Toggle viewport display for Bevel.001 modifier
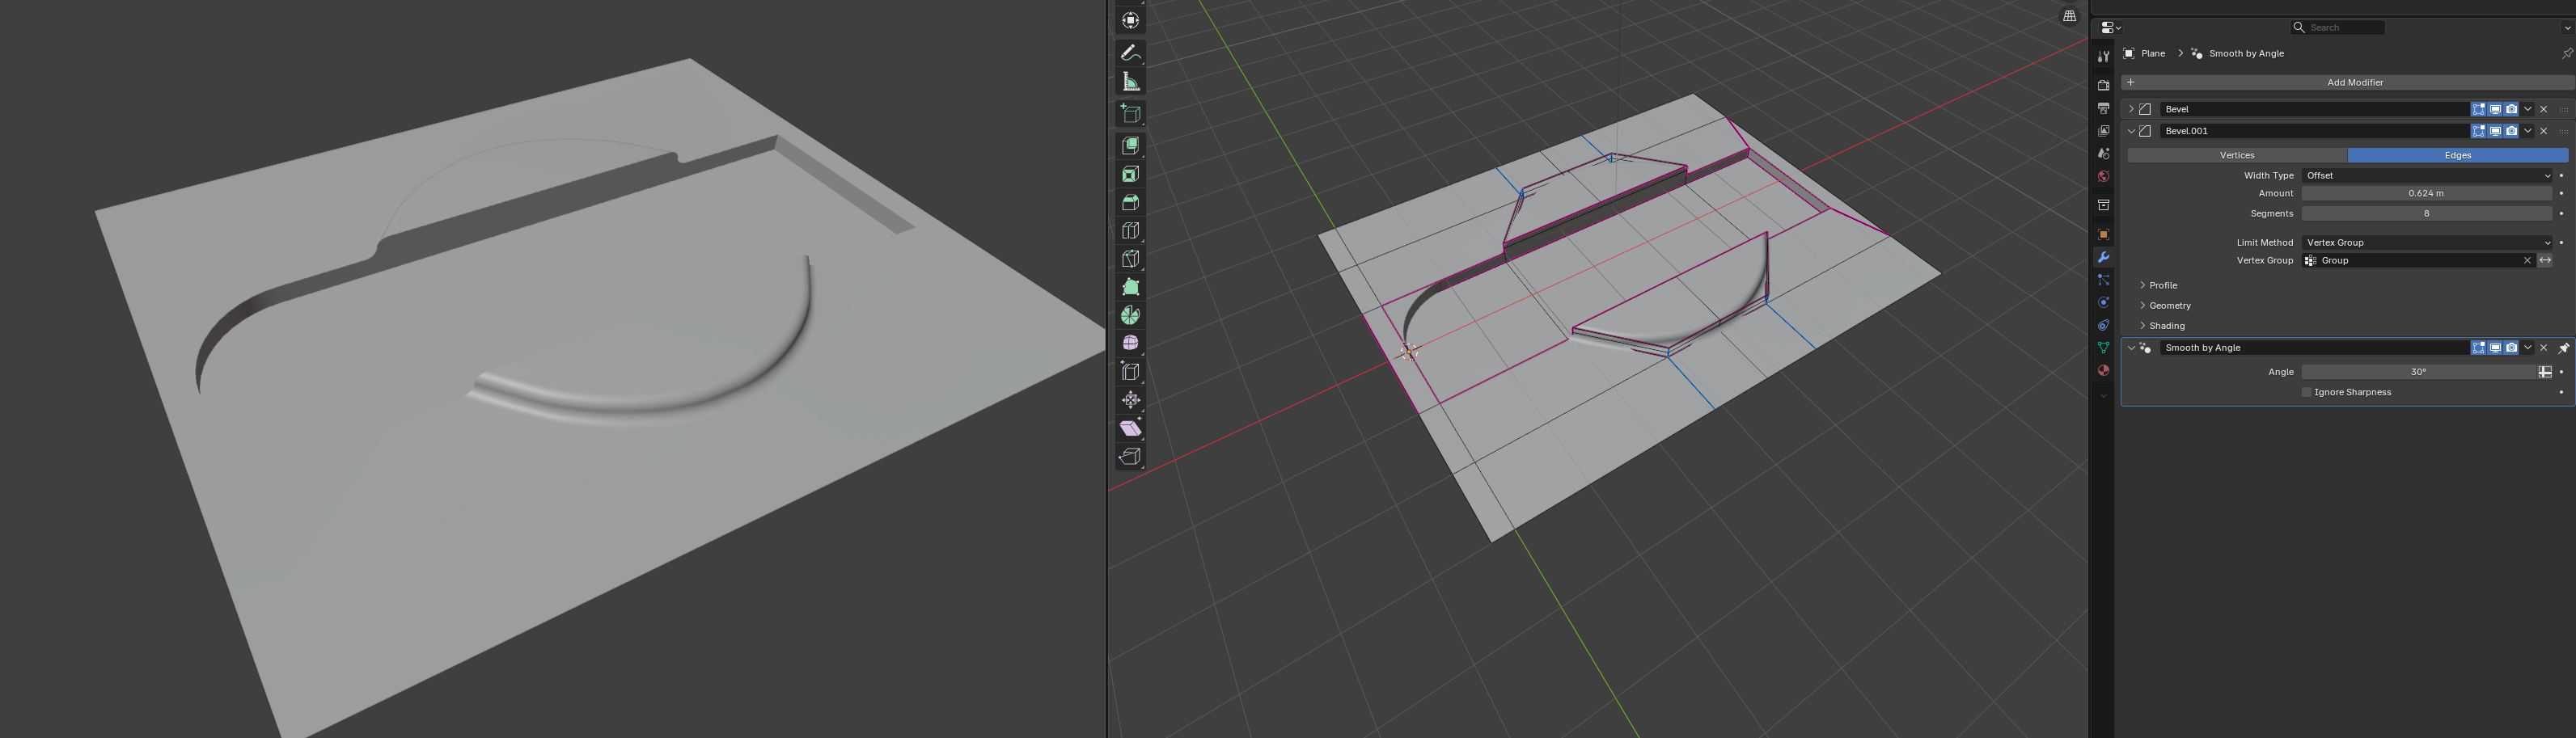 tap(2495, 131)
